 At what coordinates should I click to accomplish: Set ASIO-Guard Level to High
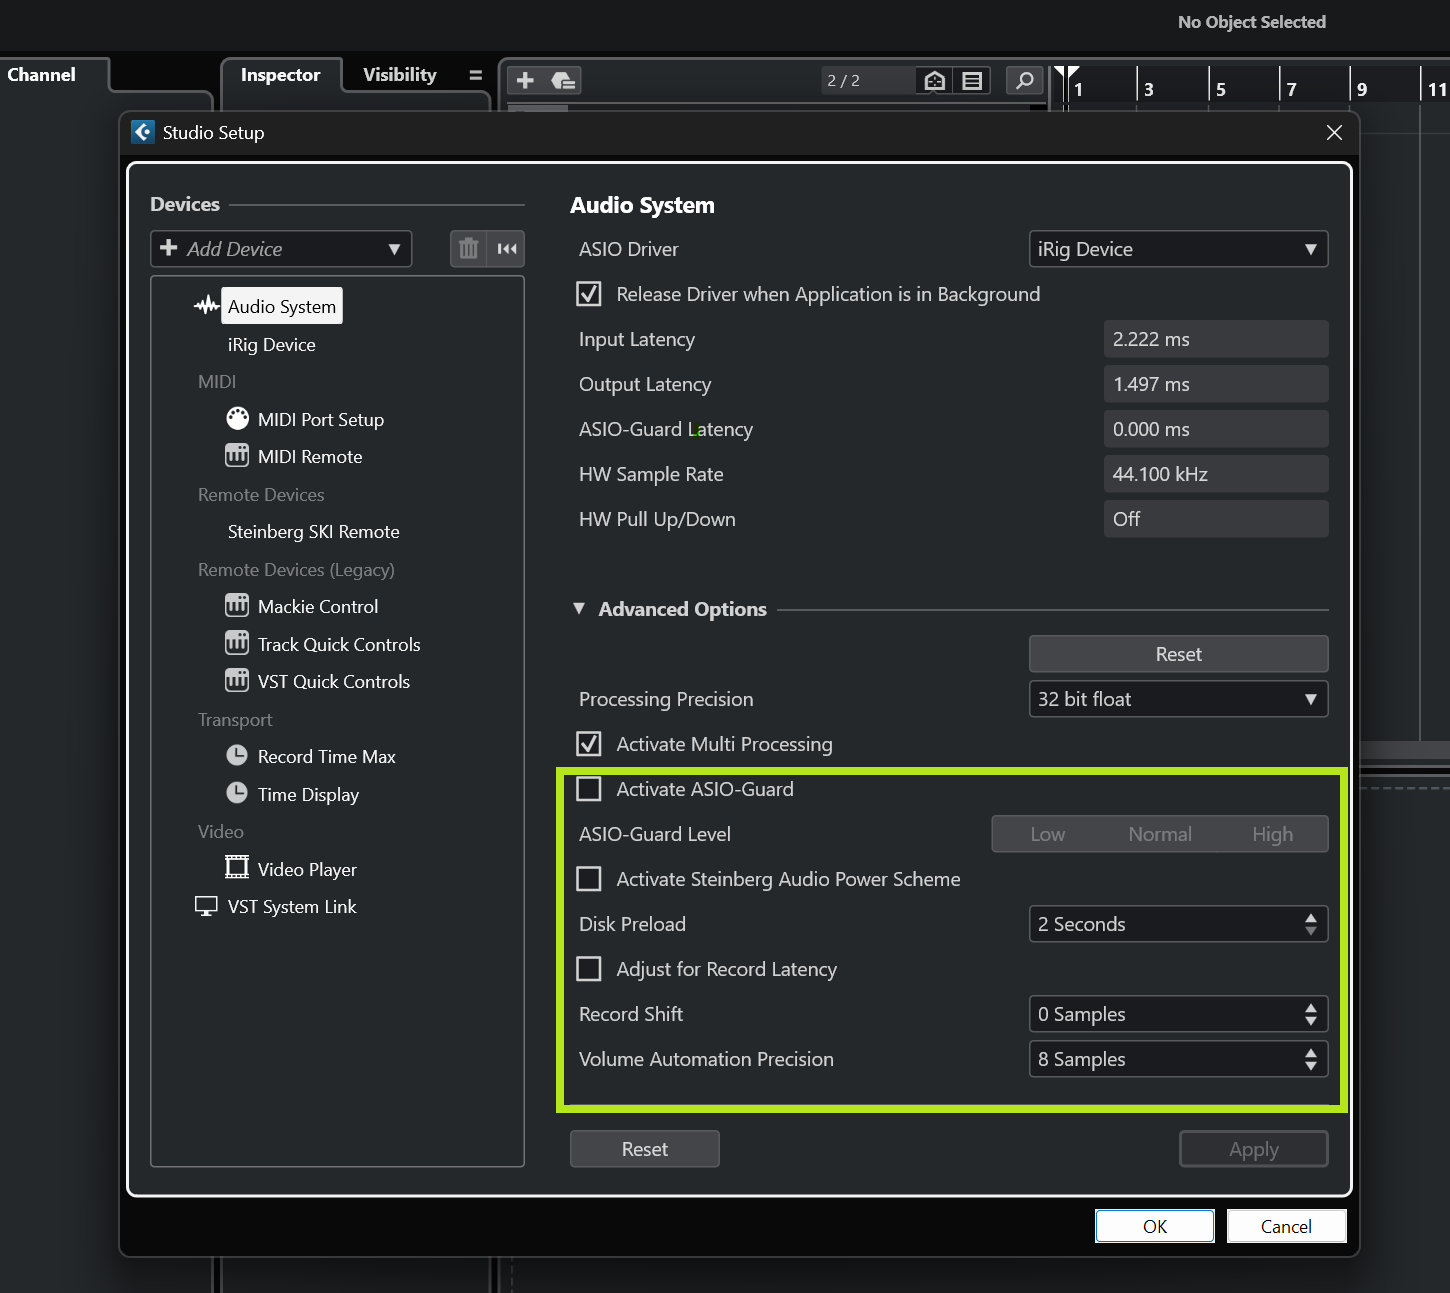pyautogui.click(x=1272, y=834)
